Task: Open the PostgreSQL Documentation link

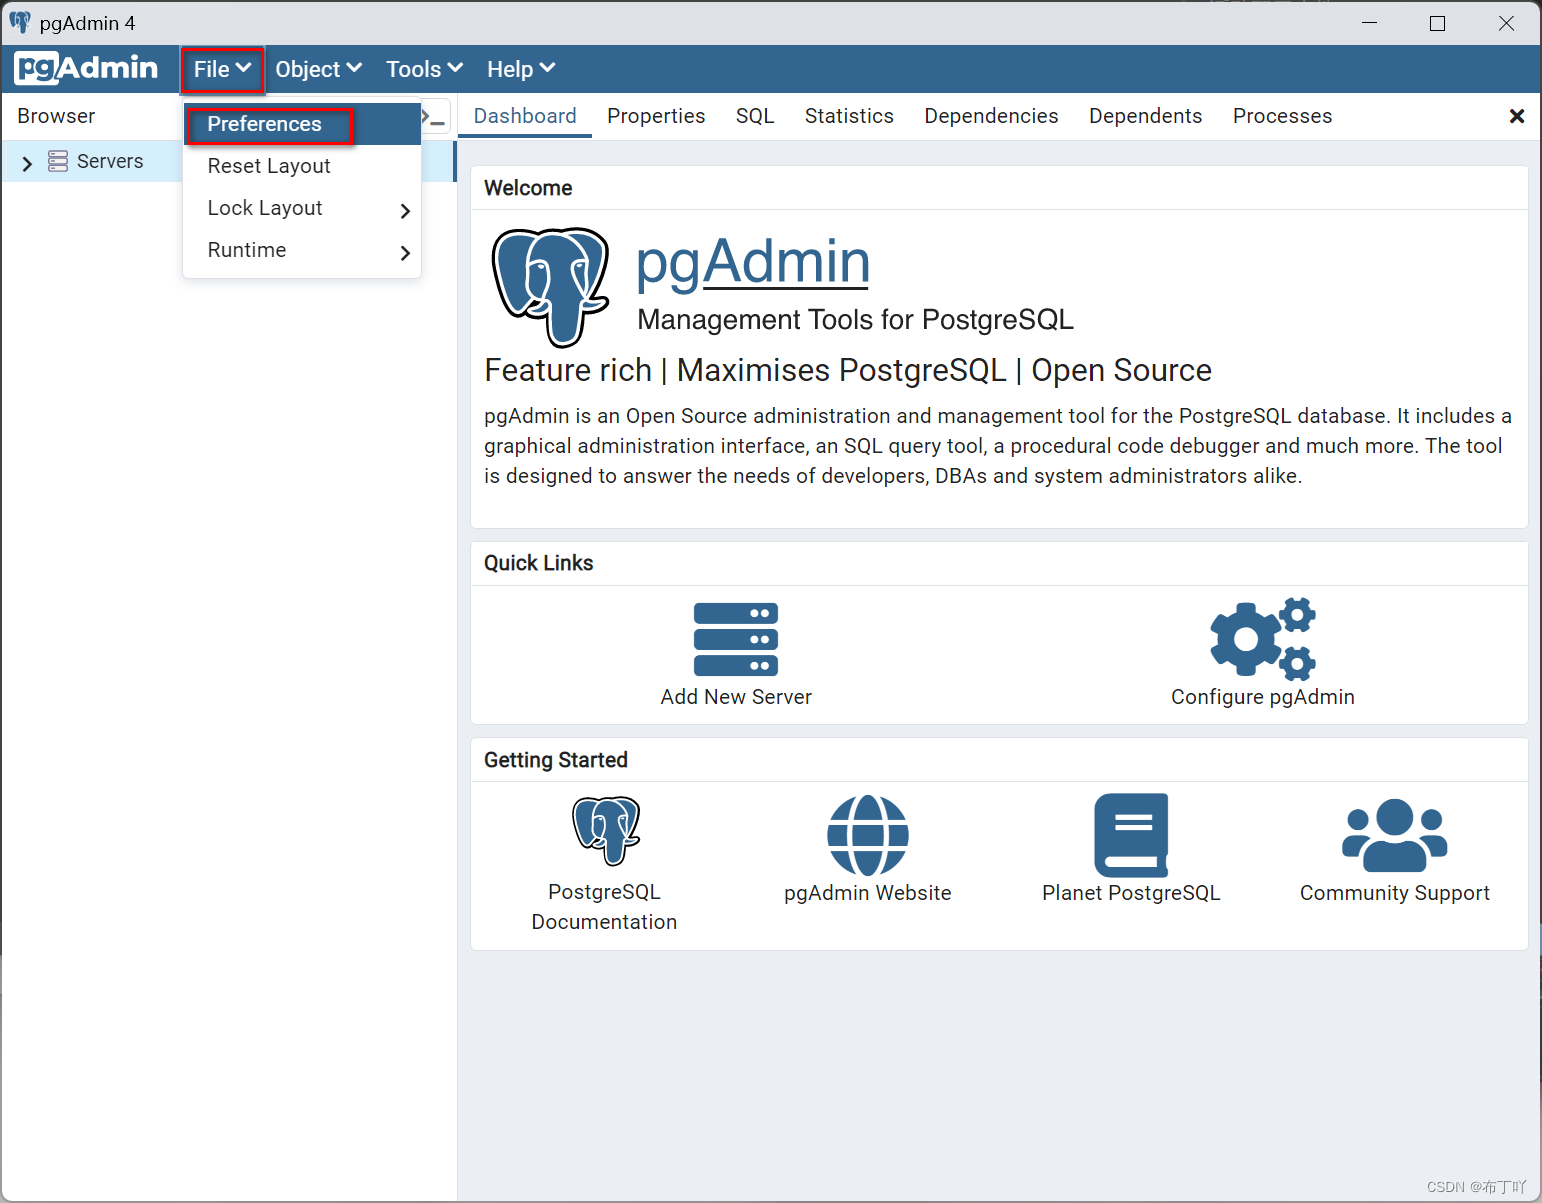Action: 604,907
